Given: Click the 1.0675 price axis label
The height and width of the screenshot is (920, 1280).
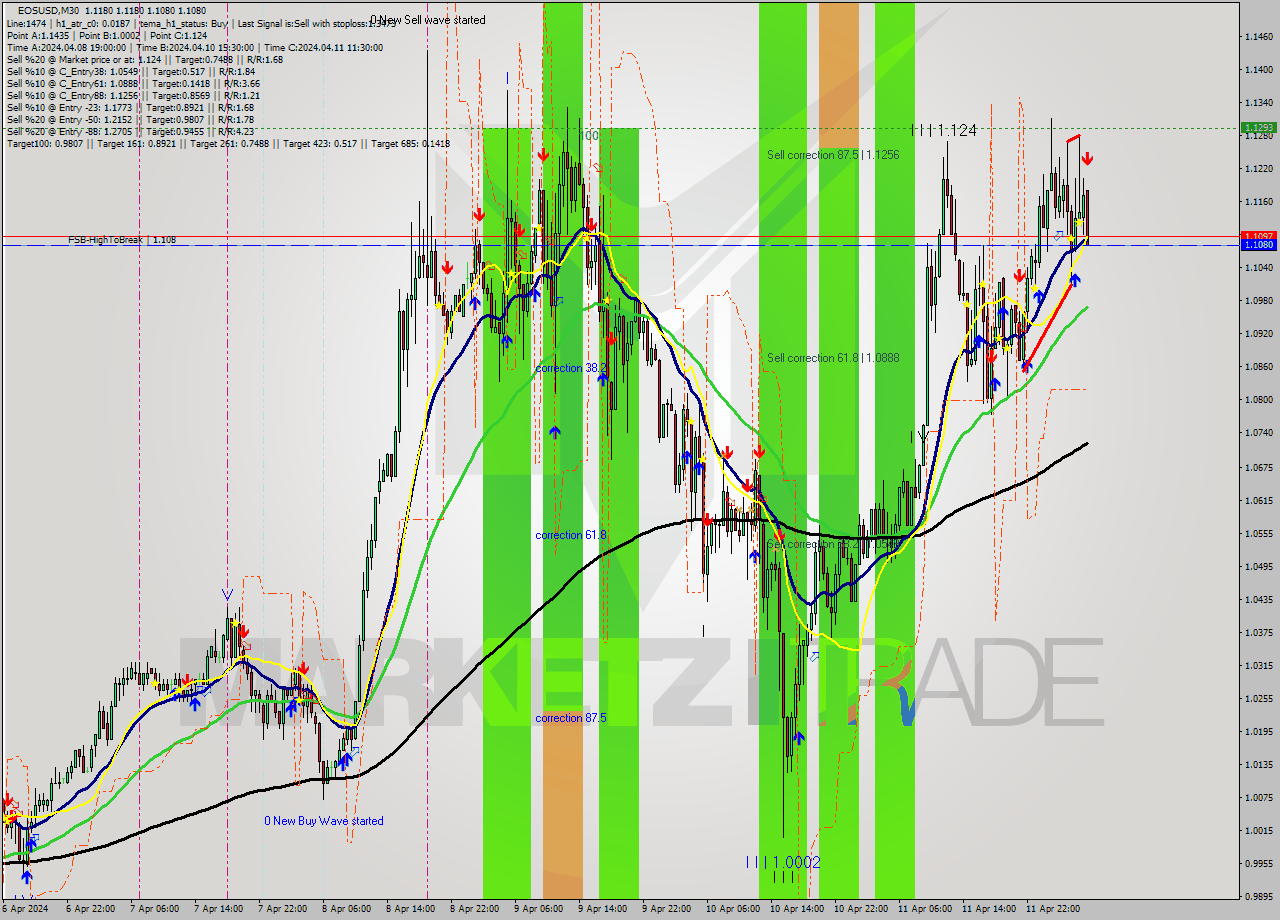Looking at the screenshot, I should [1258, 467].
